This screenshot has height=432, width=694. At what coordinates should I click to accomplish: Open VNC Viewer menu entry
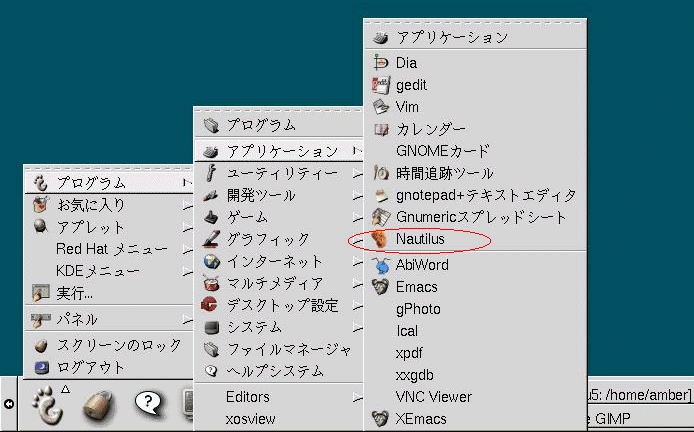pyautogui.click(x=475, y=397)
